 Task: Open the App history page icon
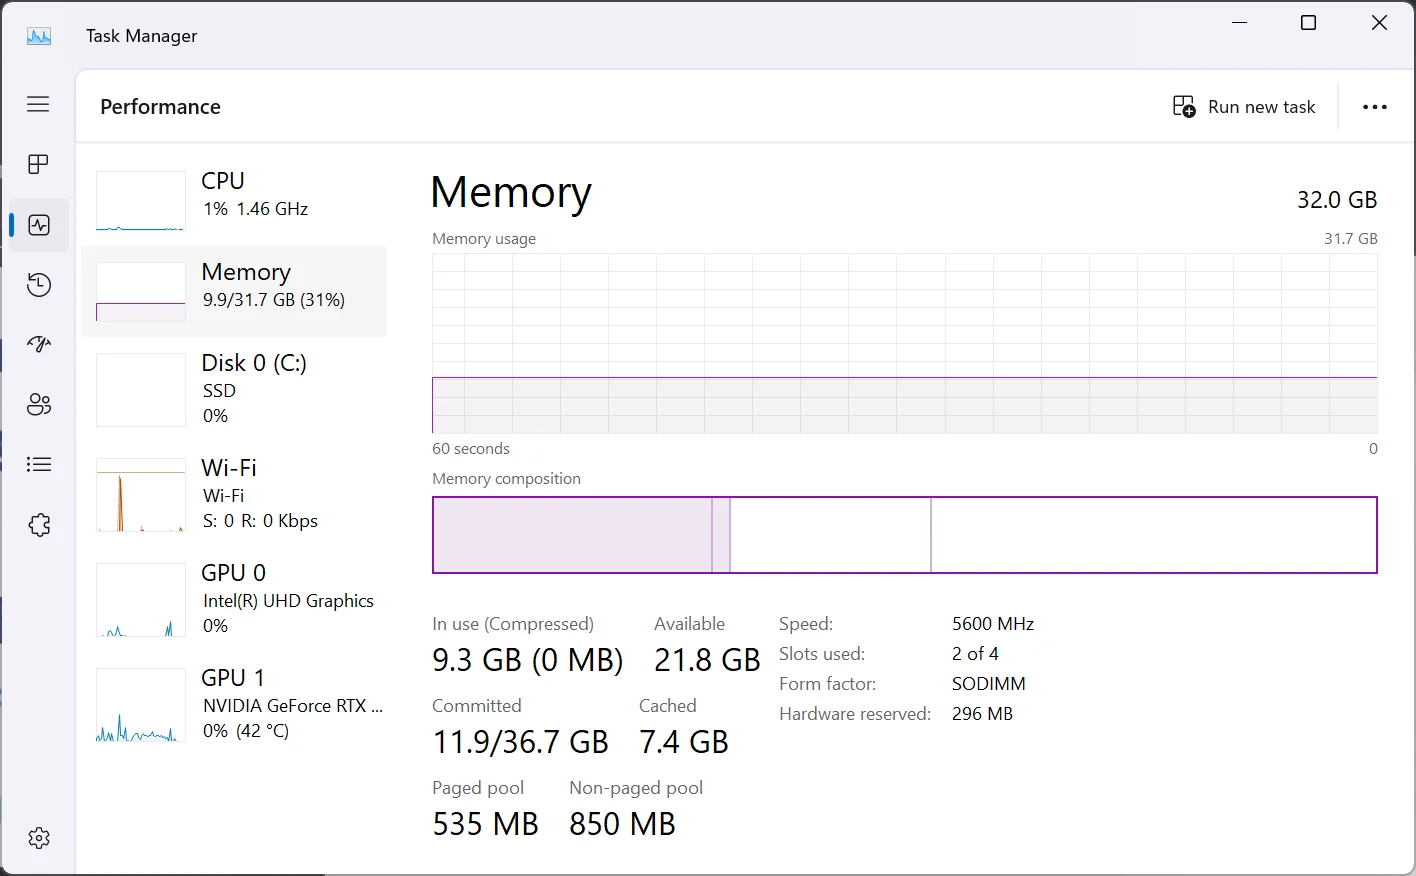click(39, 285)
